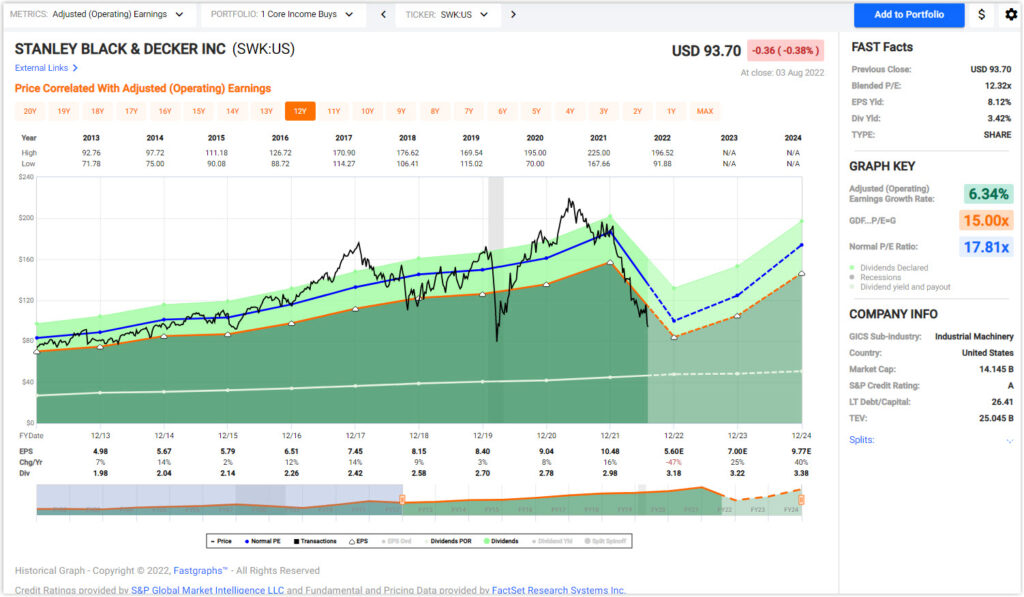Click the left handle of range navigator
This screenshot has width=1024, height=597.
pyautogui.click(x=402, y=500)
